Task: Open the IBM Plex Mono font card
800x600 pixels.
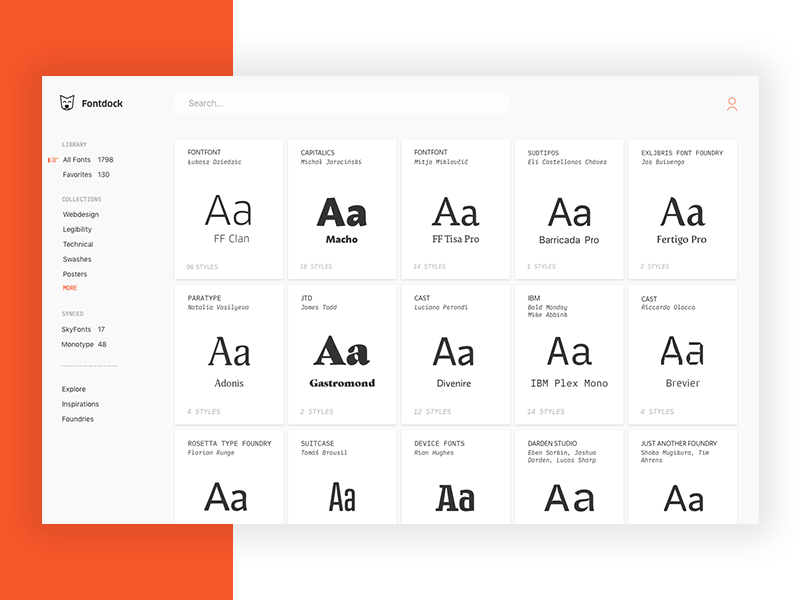Action: 569,355
